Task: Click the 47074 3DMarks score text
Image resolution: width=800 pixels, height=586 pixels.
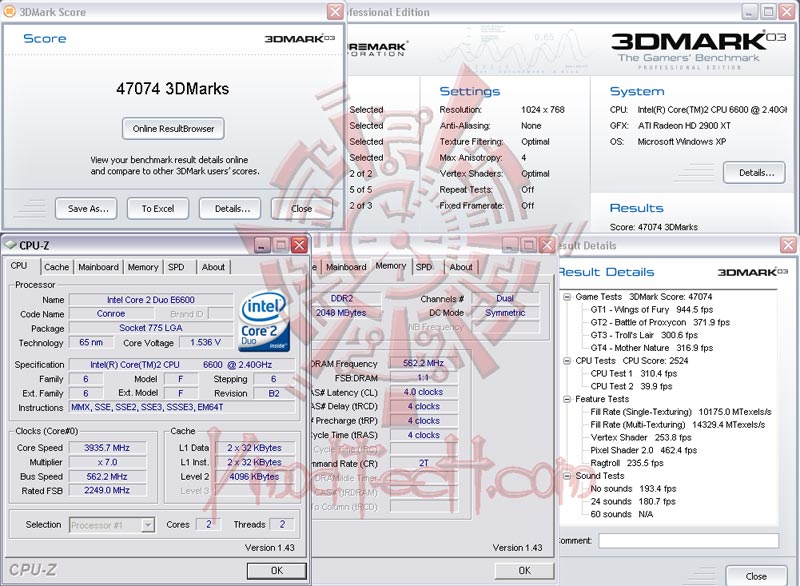Action: click(172, 89)
